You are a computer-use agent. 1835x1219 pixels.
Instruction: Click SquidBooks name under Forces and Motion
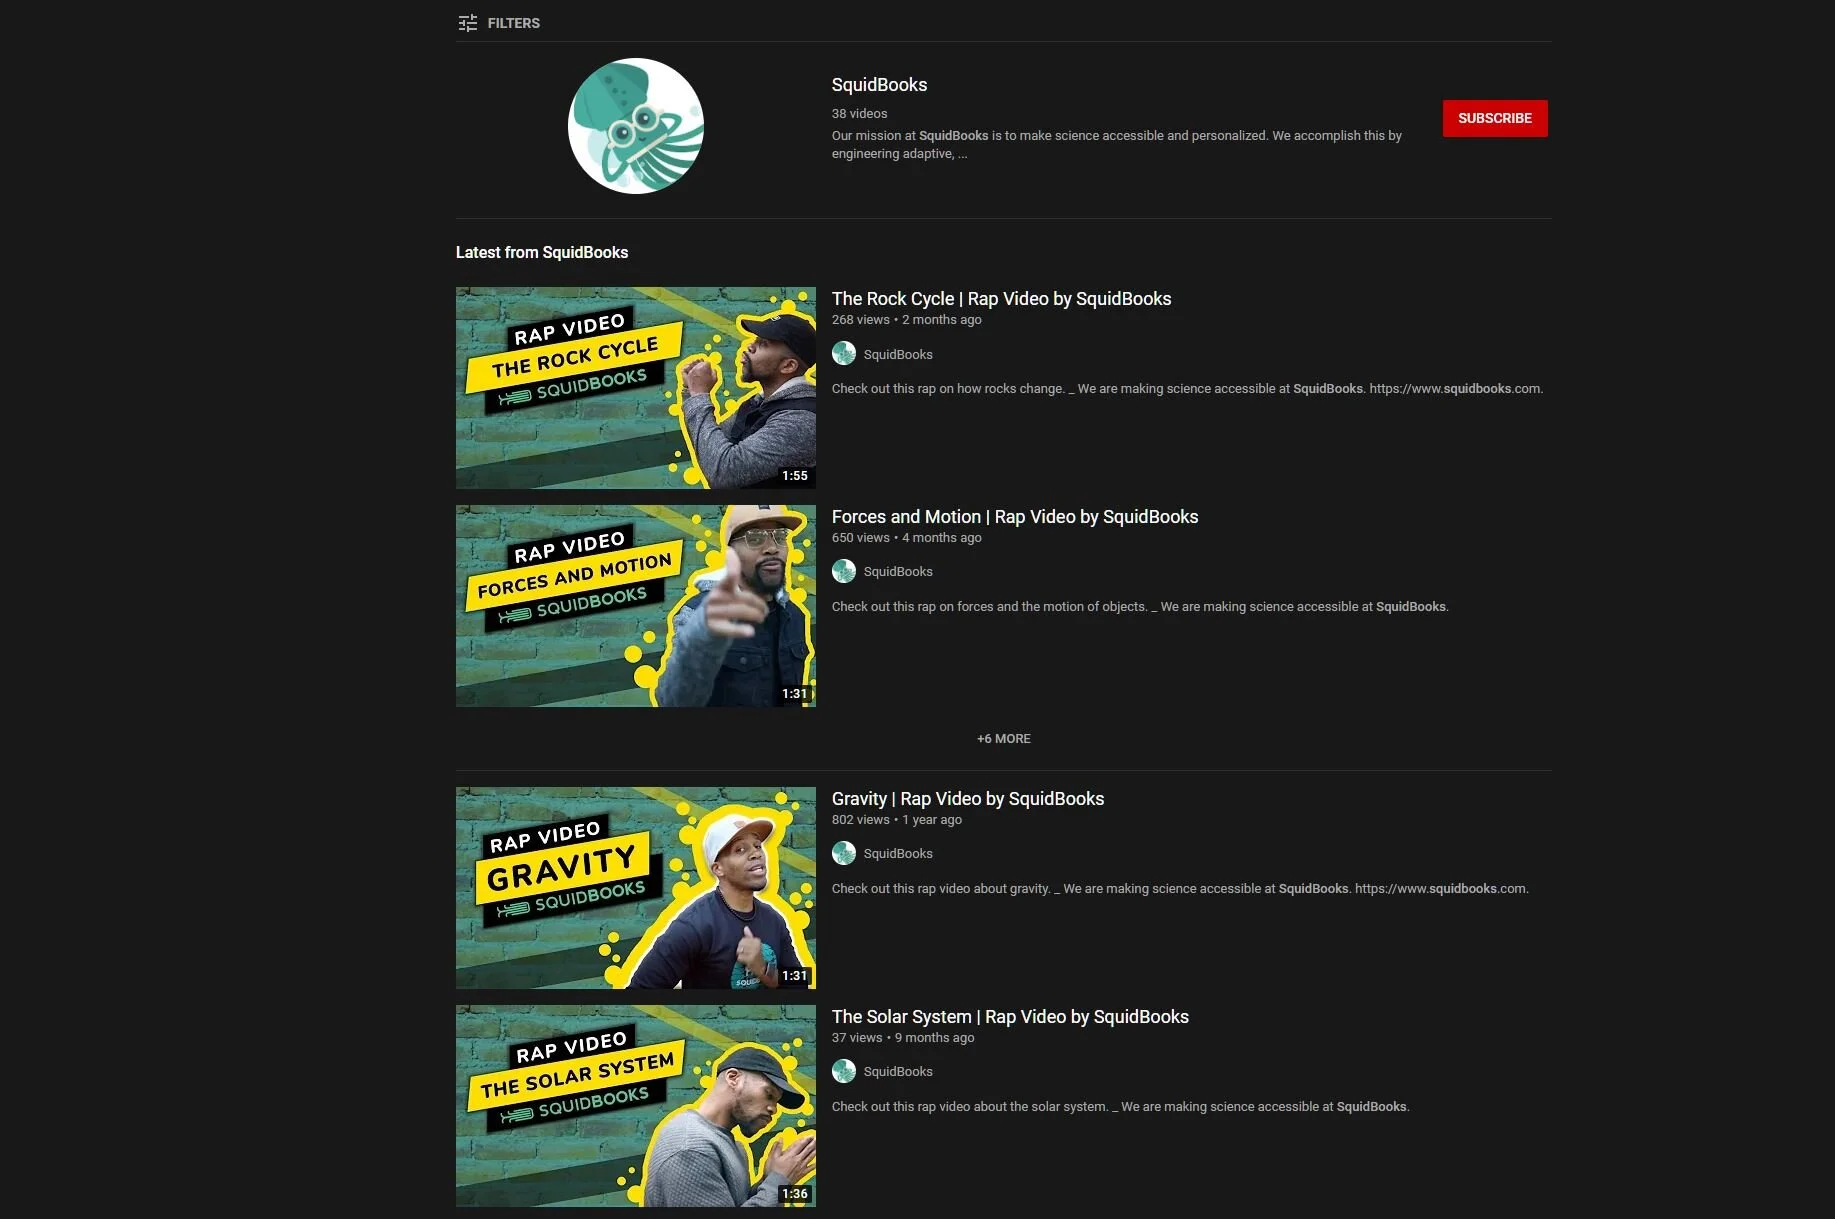point(898,572)
